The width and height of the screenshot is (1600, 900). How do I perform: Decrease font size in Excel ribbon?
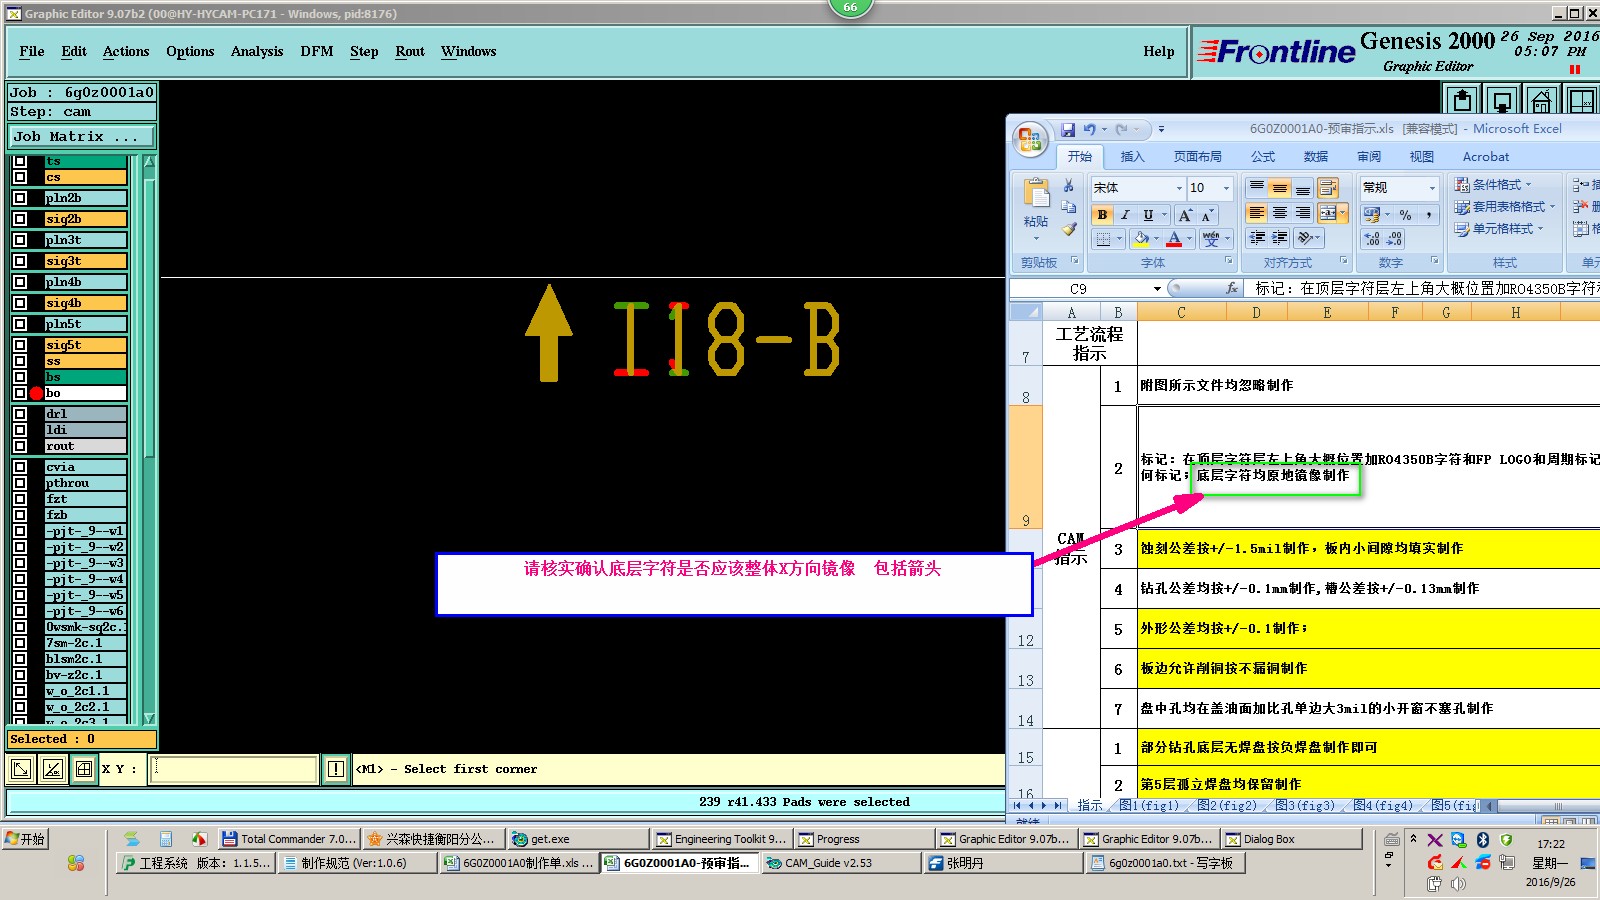coord(1207,215)
